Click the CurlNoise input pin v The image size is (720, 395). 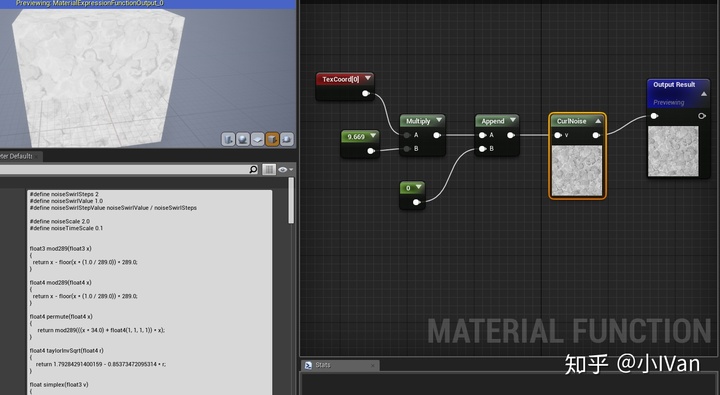tap(557, 135)
